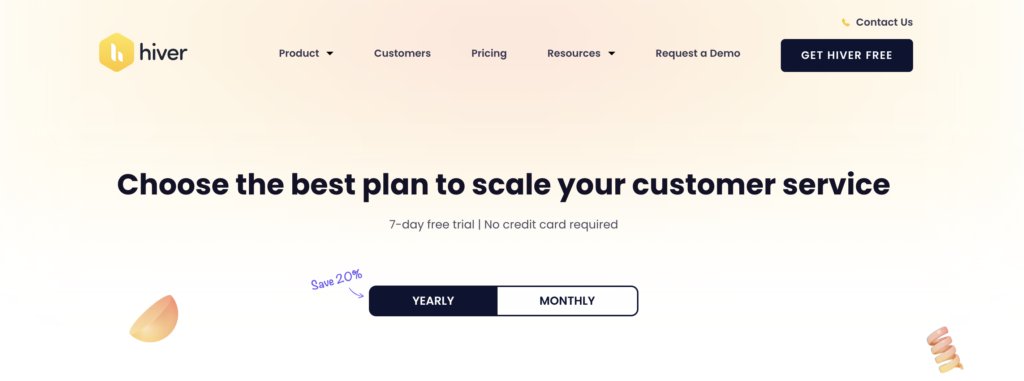The height and width of the screenshot is (381, 1024).
Task: Open the Pricing page
Action: (489, 54)
